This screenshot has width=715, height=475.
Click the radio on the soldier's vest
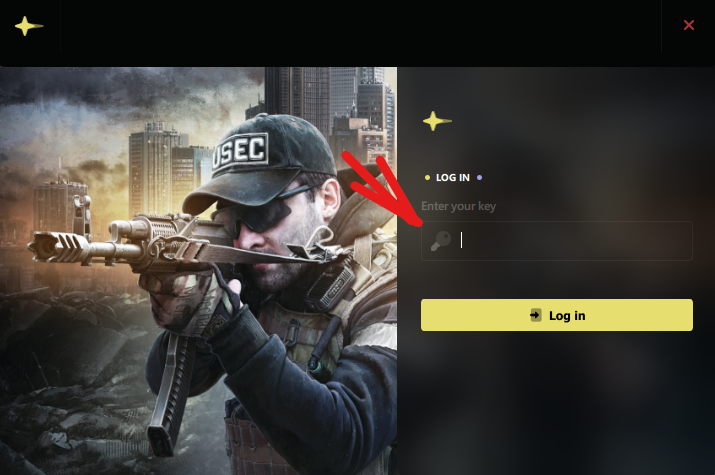point(335,285)
